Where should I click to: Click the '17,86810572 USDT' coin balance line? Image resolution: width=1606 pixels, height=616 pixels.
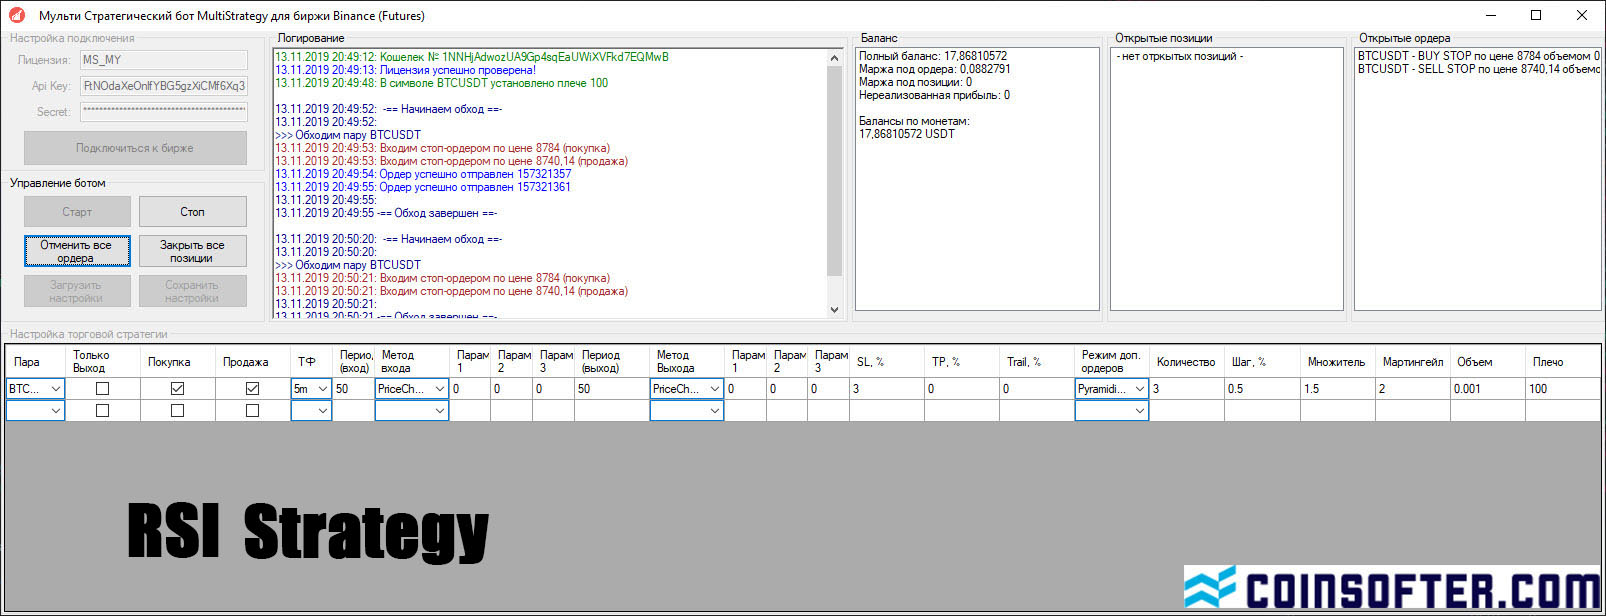[907, 134]
